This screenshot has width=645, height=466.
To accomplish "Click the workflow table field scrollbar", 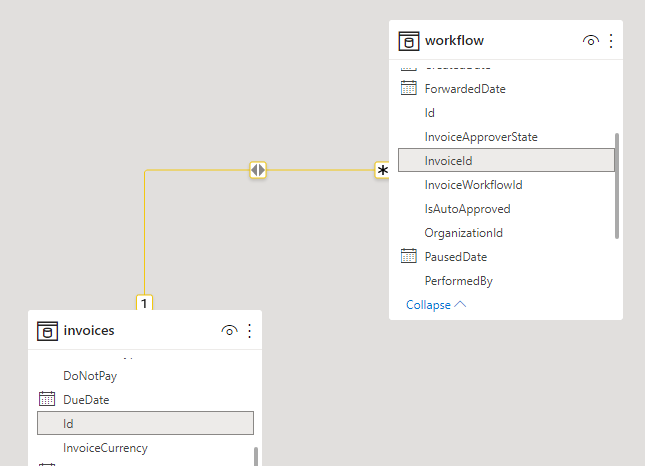I will coord(617,185).
